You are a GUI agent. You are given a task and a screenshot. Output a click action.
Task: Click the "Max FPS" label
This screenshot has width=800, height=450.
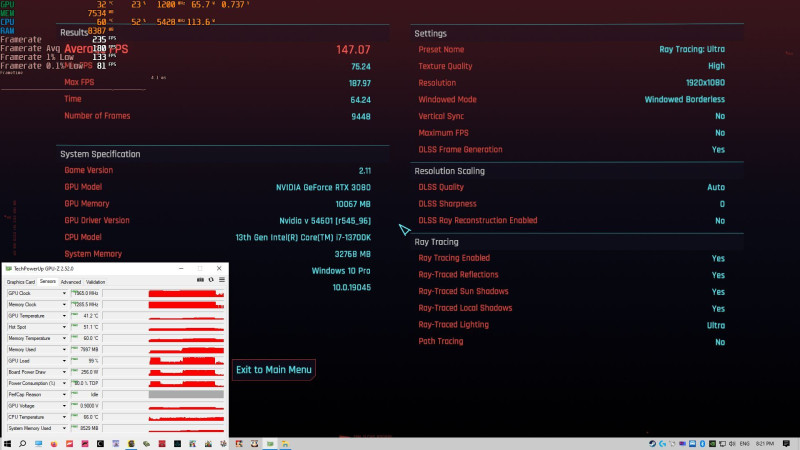(79, 82)
